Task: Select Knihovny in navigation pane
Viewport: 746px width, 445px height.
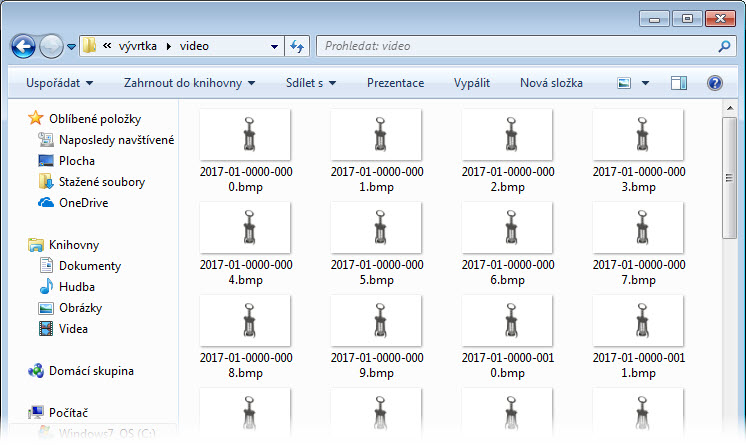Action: 74,245
